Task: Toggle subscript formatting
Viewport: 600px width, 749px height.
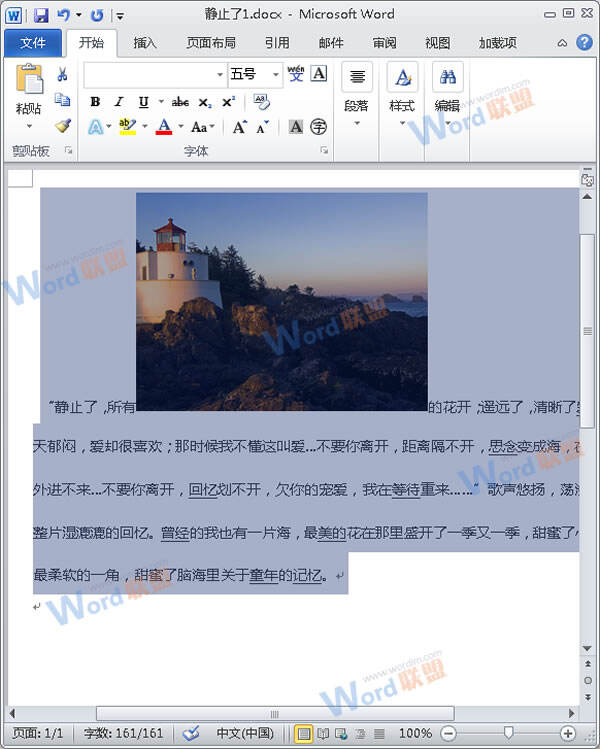Action: tap(205, 102)
